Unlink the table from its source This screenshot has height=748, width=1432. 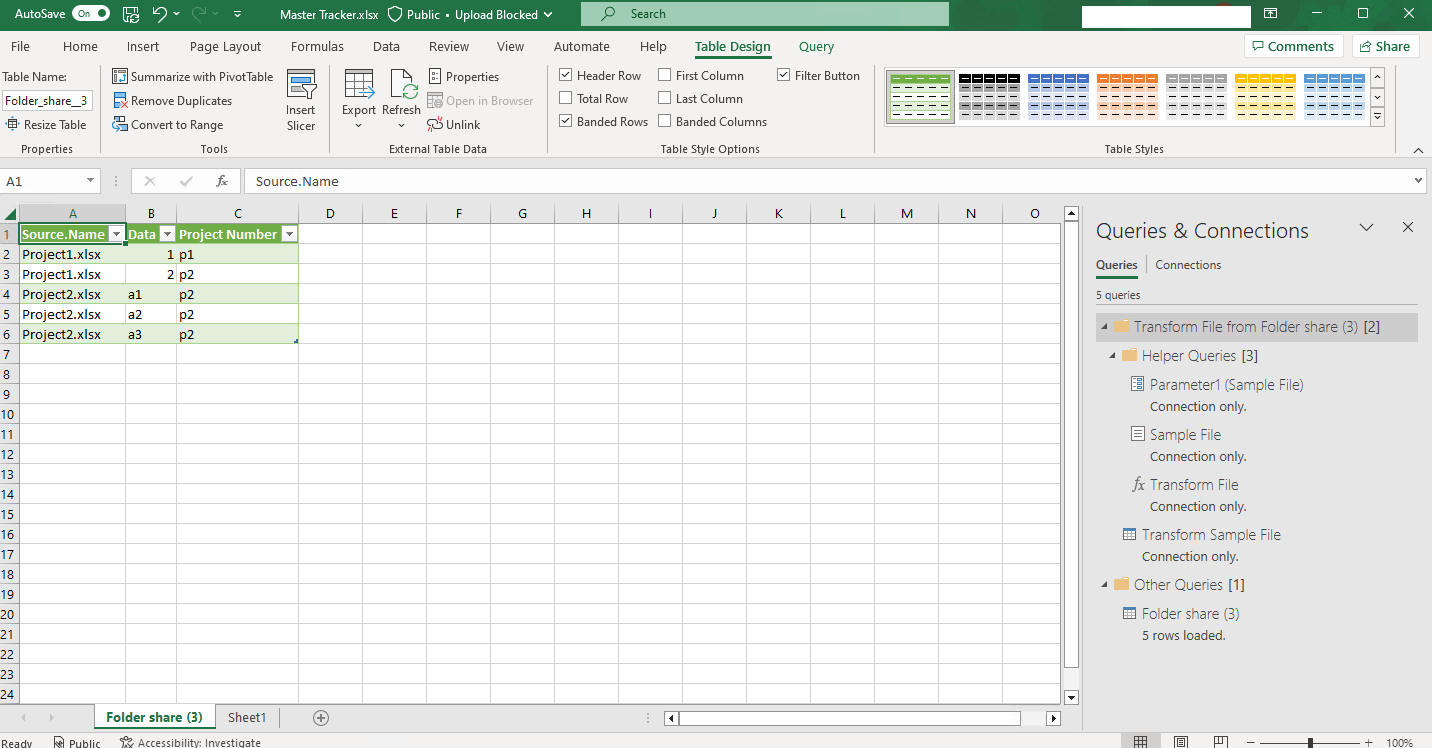click(x=454, y=125)
